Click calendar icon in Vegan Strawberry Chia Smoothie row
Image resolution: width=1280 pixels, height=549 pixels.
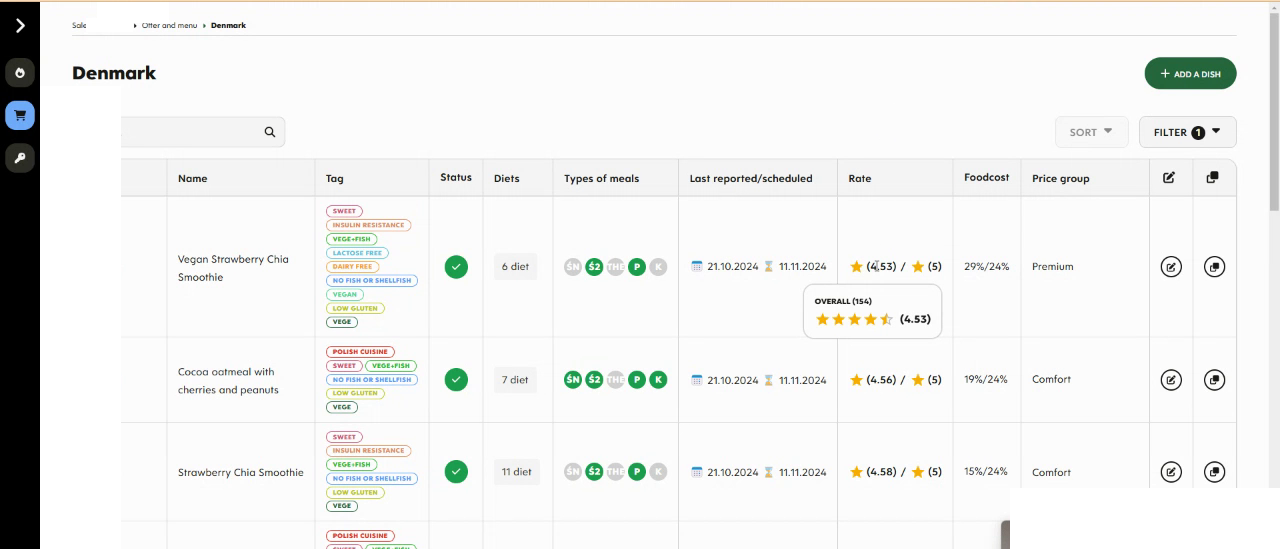coord(697,266)
